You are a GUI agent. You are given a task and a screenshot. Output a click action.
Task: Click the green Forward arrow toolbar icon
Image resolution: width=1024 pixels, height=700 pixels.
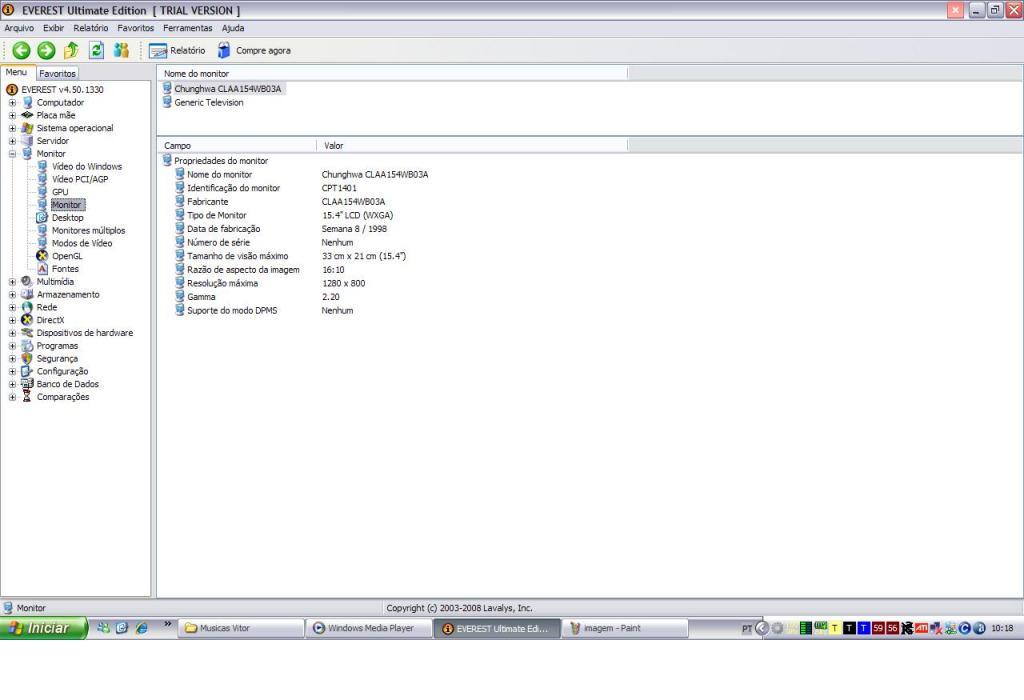coord(46,50)
